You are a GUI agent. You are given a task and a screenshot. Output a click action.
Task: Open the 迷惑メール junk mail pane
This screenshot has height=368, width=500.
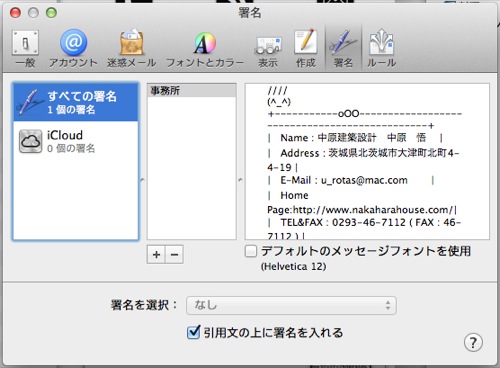132,48
